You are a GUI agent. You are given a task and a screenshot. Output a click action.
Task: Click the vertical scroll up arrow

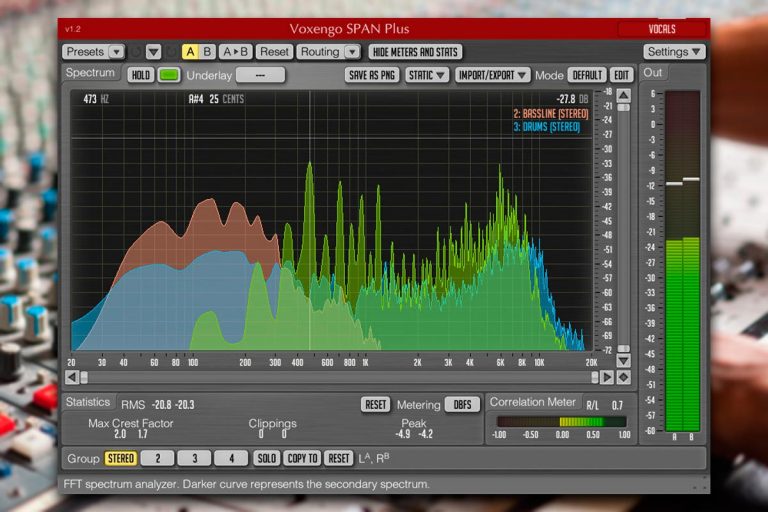point(623,95)
